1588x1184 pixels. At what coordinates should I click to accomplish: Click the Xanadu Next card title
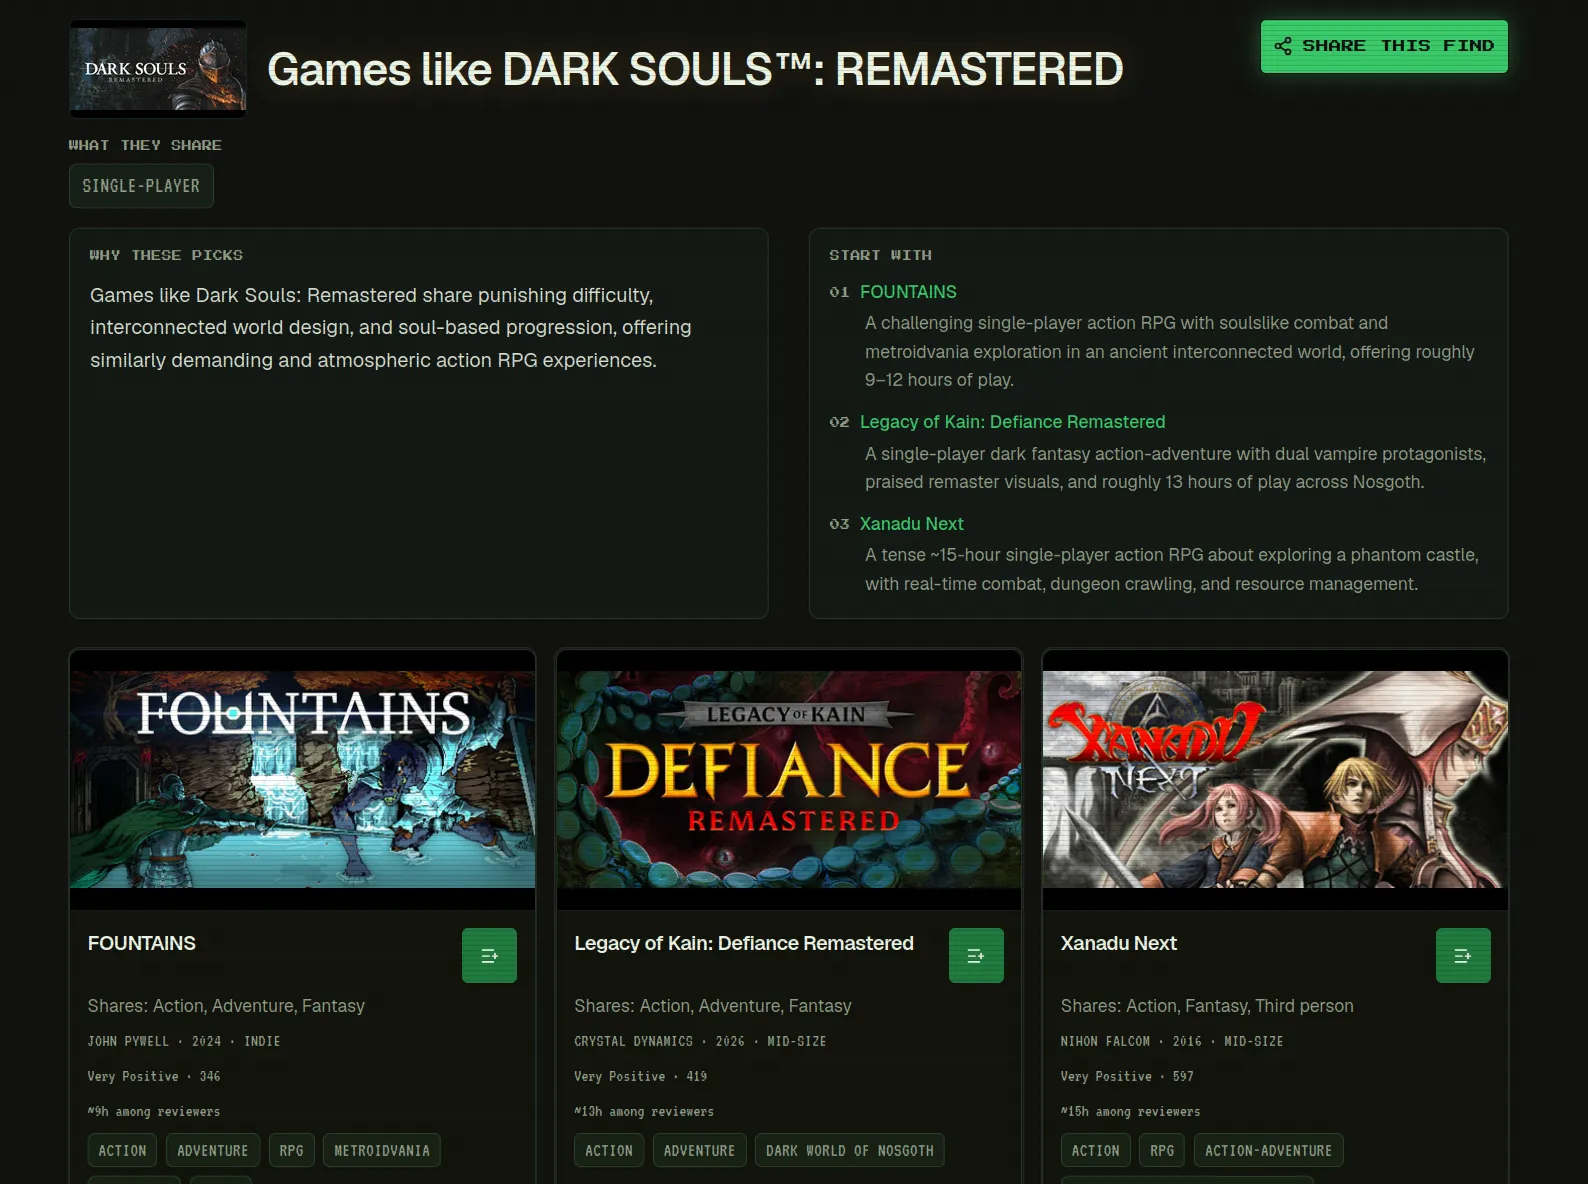[x=1118, y=943]
